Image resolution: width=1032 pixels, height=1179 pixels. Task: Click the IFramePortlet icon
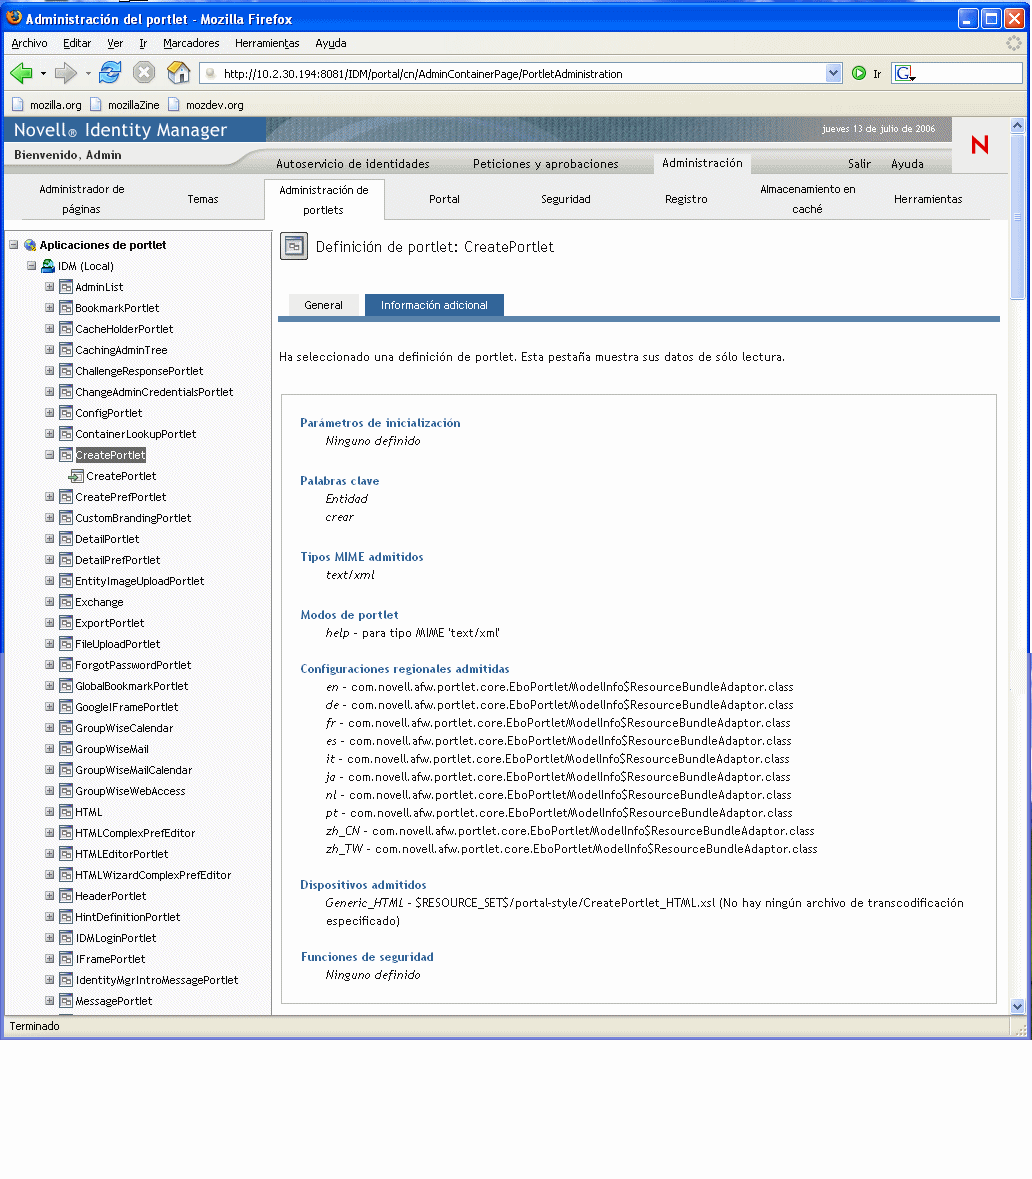66,959
